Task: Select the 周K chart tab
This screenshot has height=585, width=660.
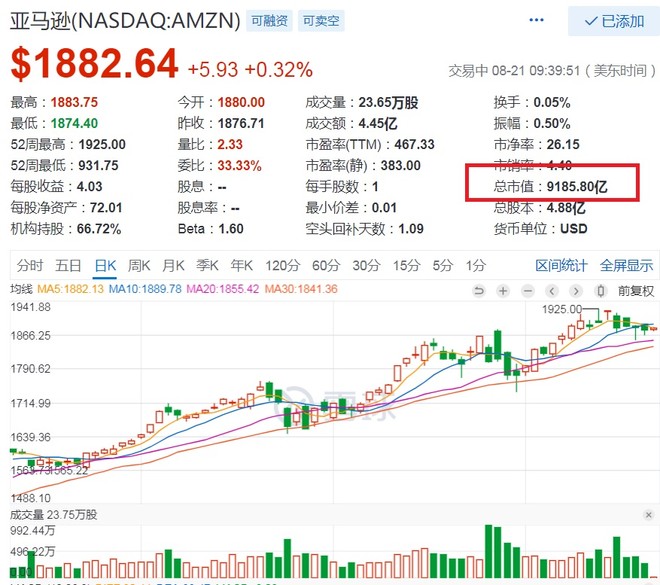Action: click(x=139, y=266)
